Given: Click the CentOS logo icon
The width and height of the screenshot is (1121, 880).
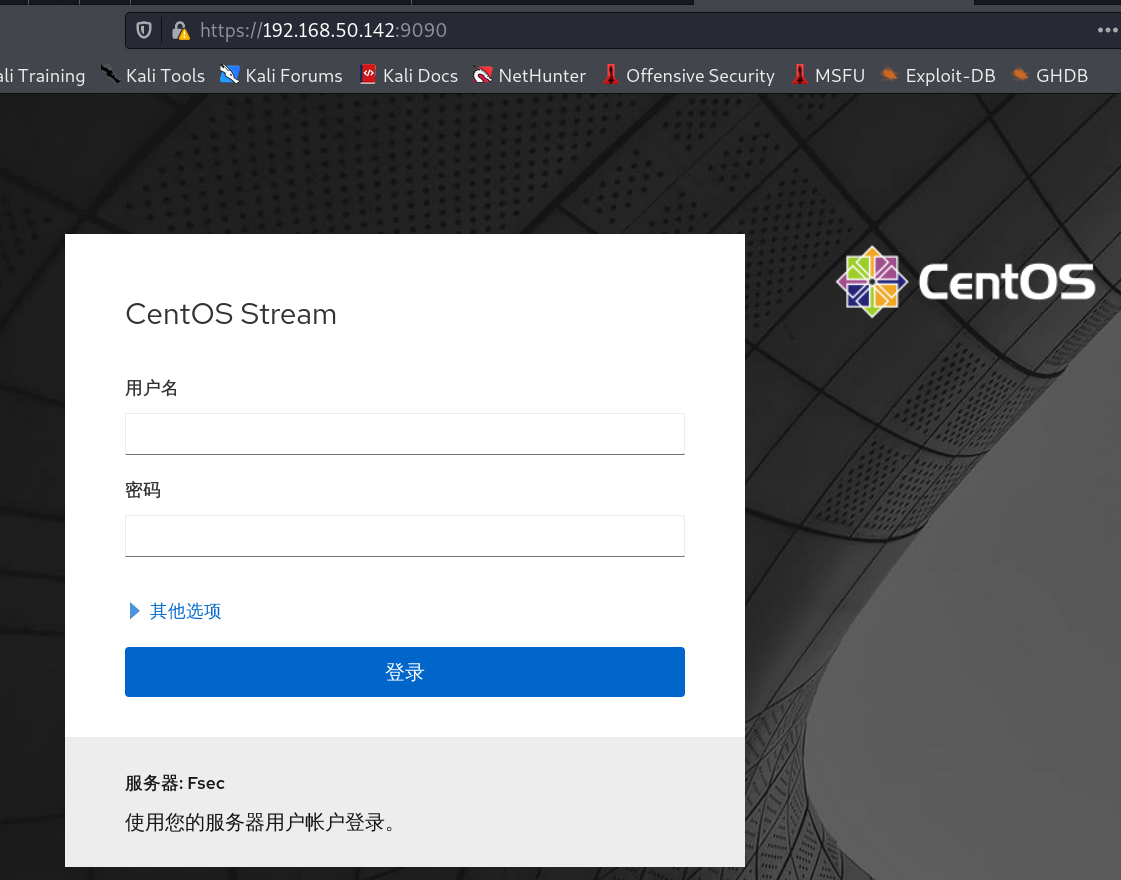Looking at the screenshot, I should [872, 282].
